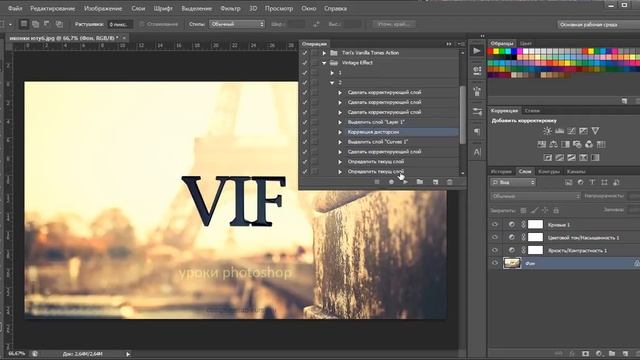
Task: Expand the Коррекция дисторсии step
Action: (x=340, y=132)
